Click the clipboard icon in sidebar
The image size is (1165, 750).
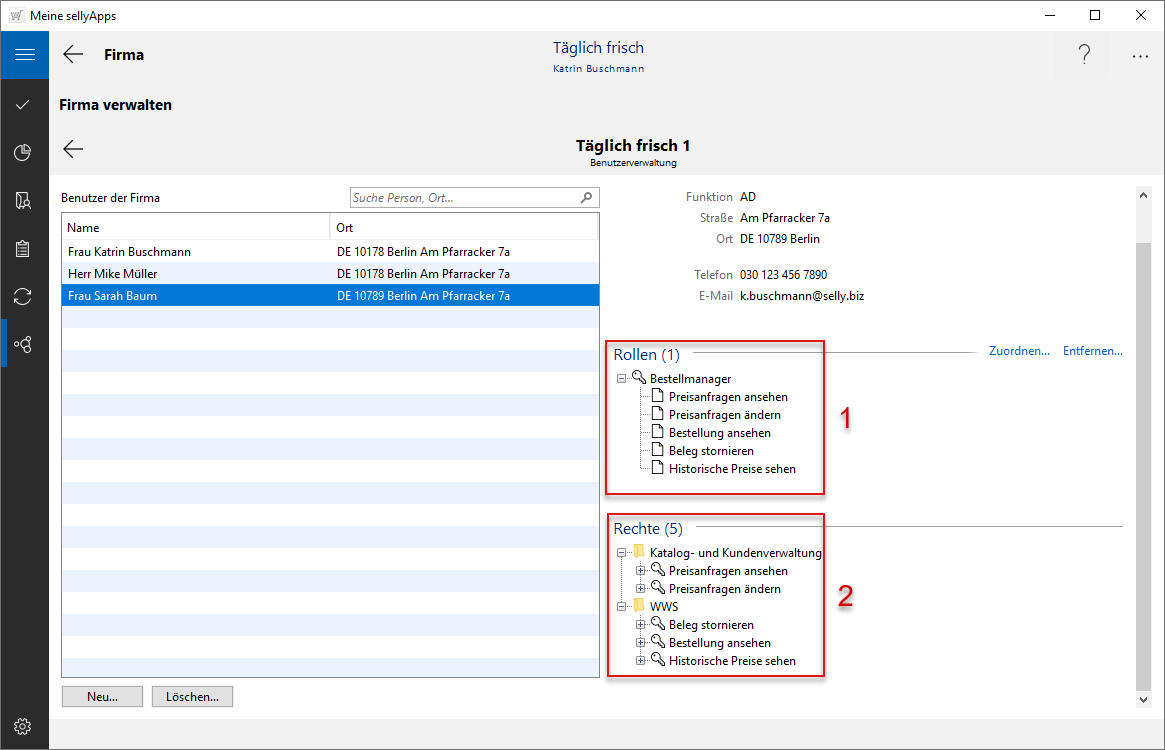(x=24, y=249)
